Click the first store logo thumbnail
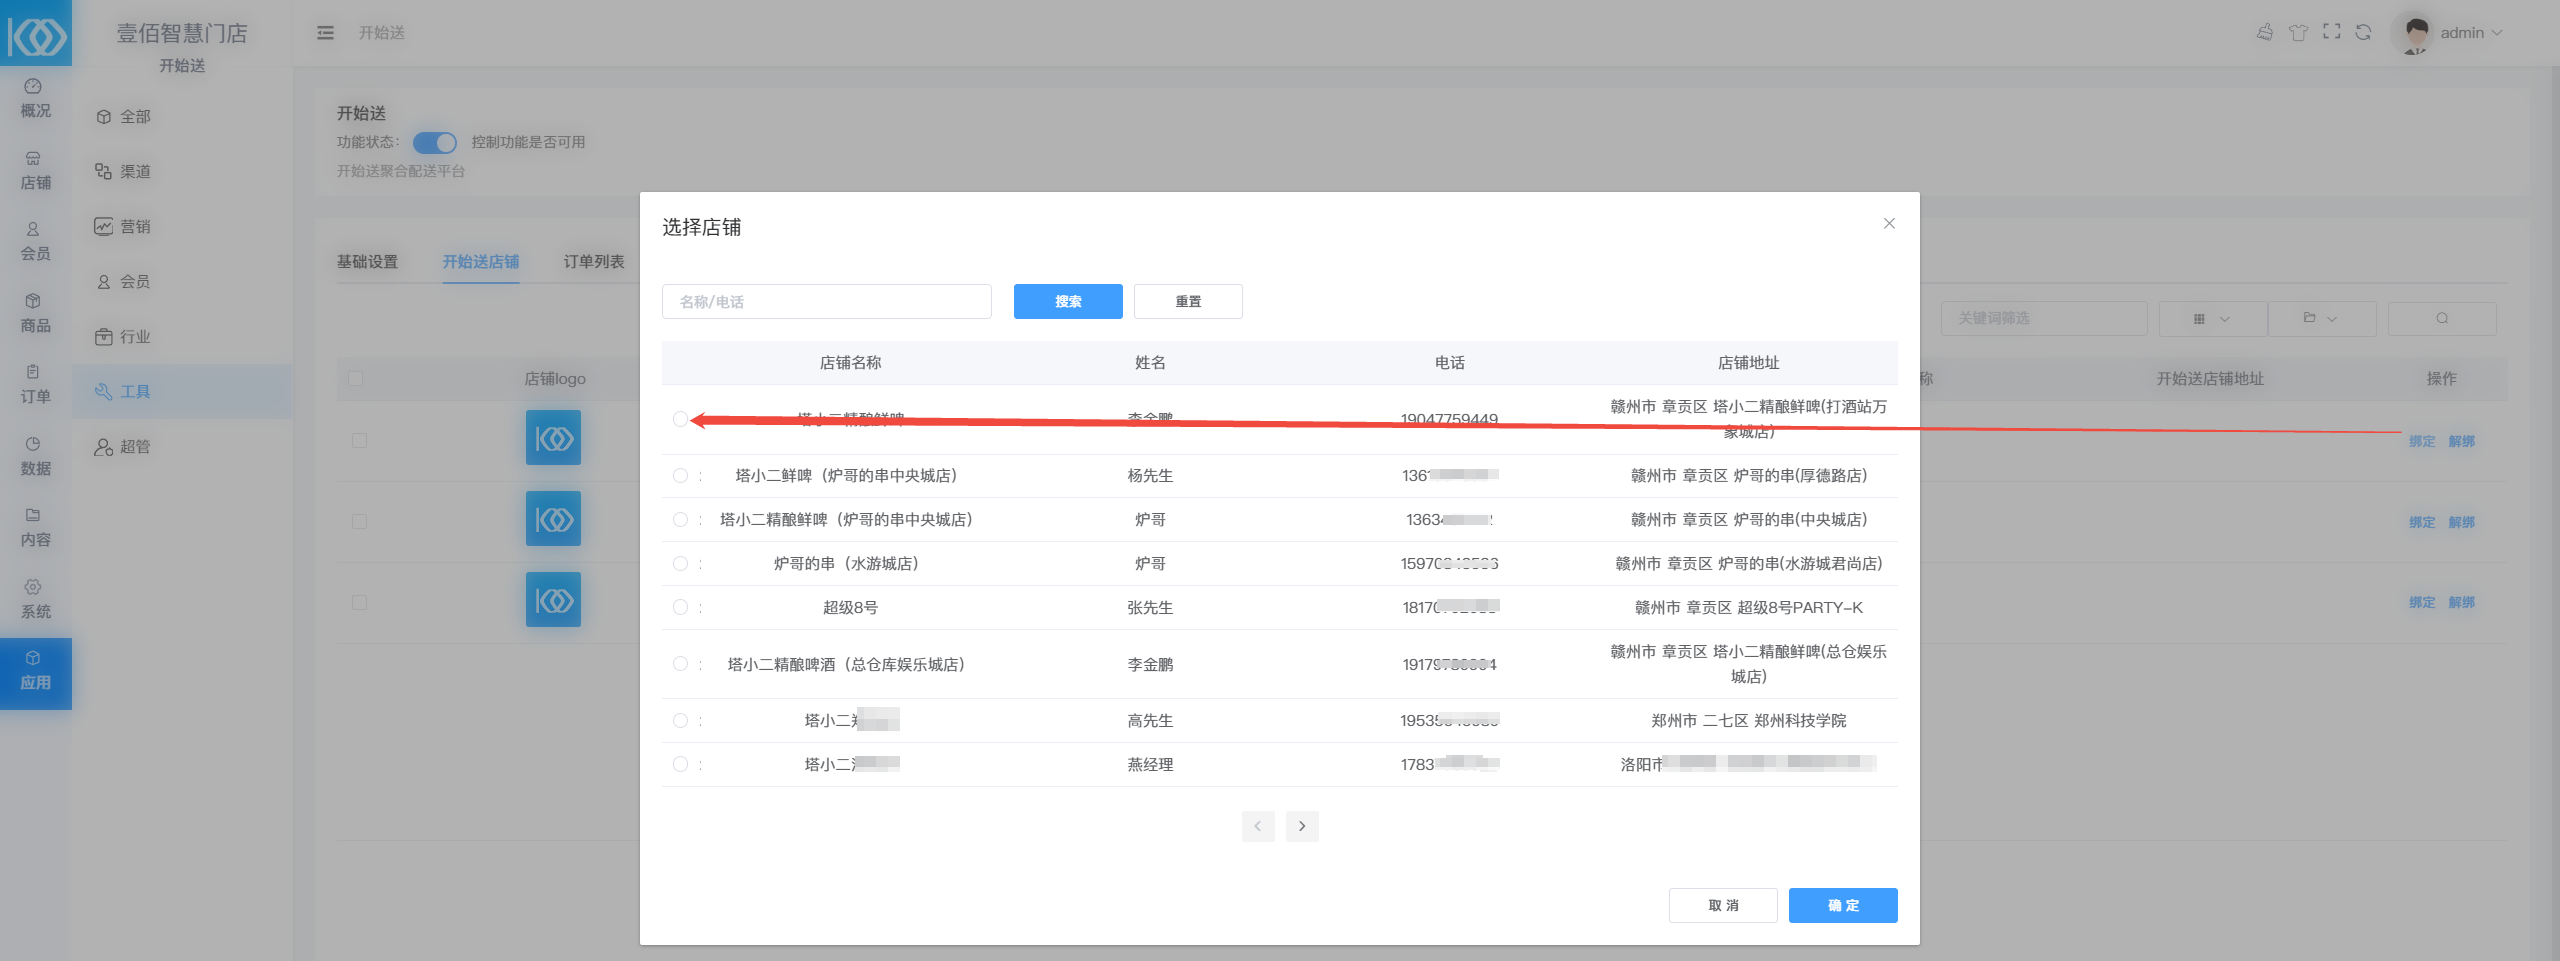Image resolution: width=2560 pixels, height=961 pixels. (553, 438)
